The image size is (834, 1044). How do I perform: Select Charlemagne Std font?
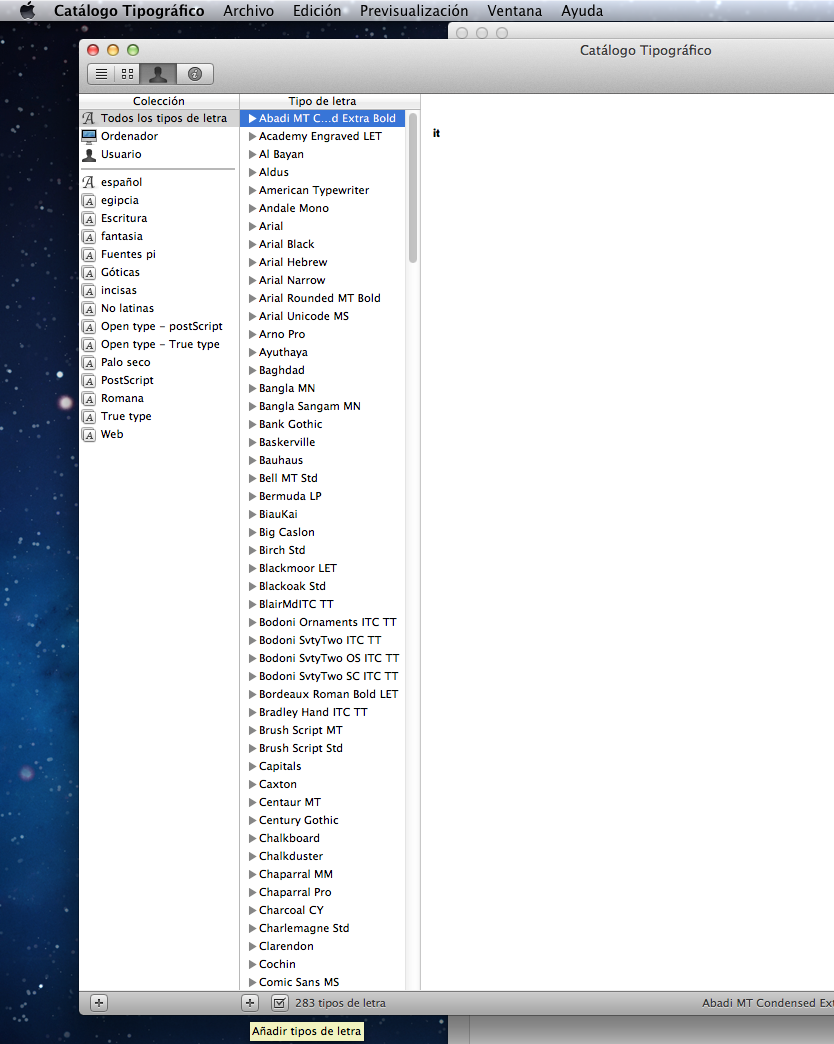point(304,928)
